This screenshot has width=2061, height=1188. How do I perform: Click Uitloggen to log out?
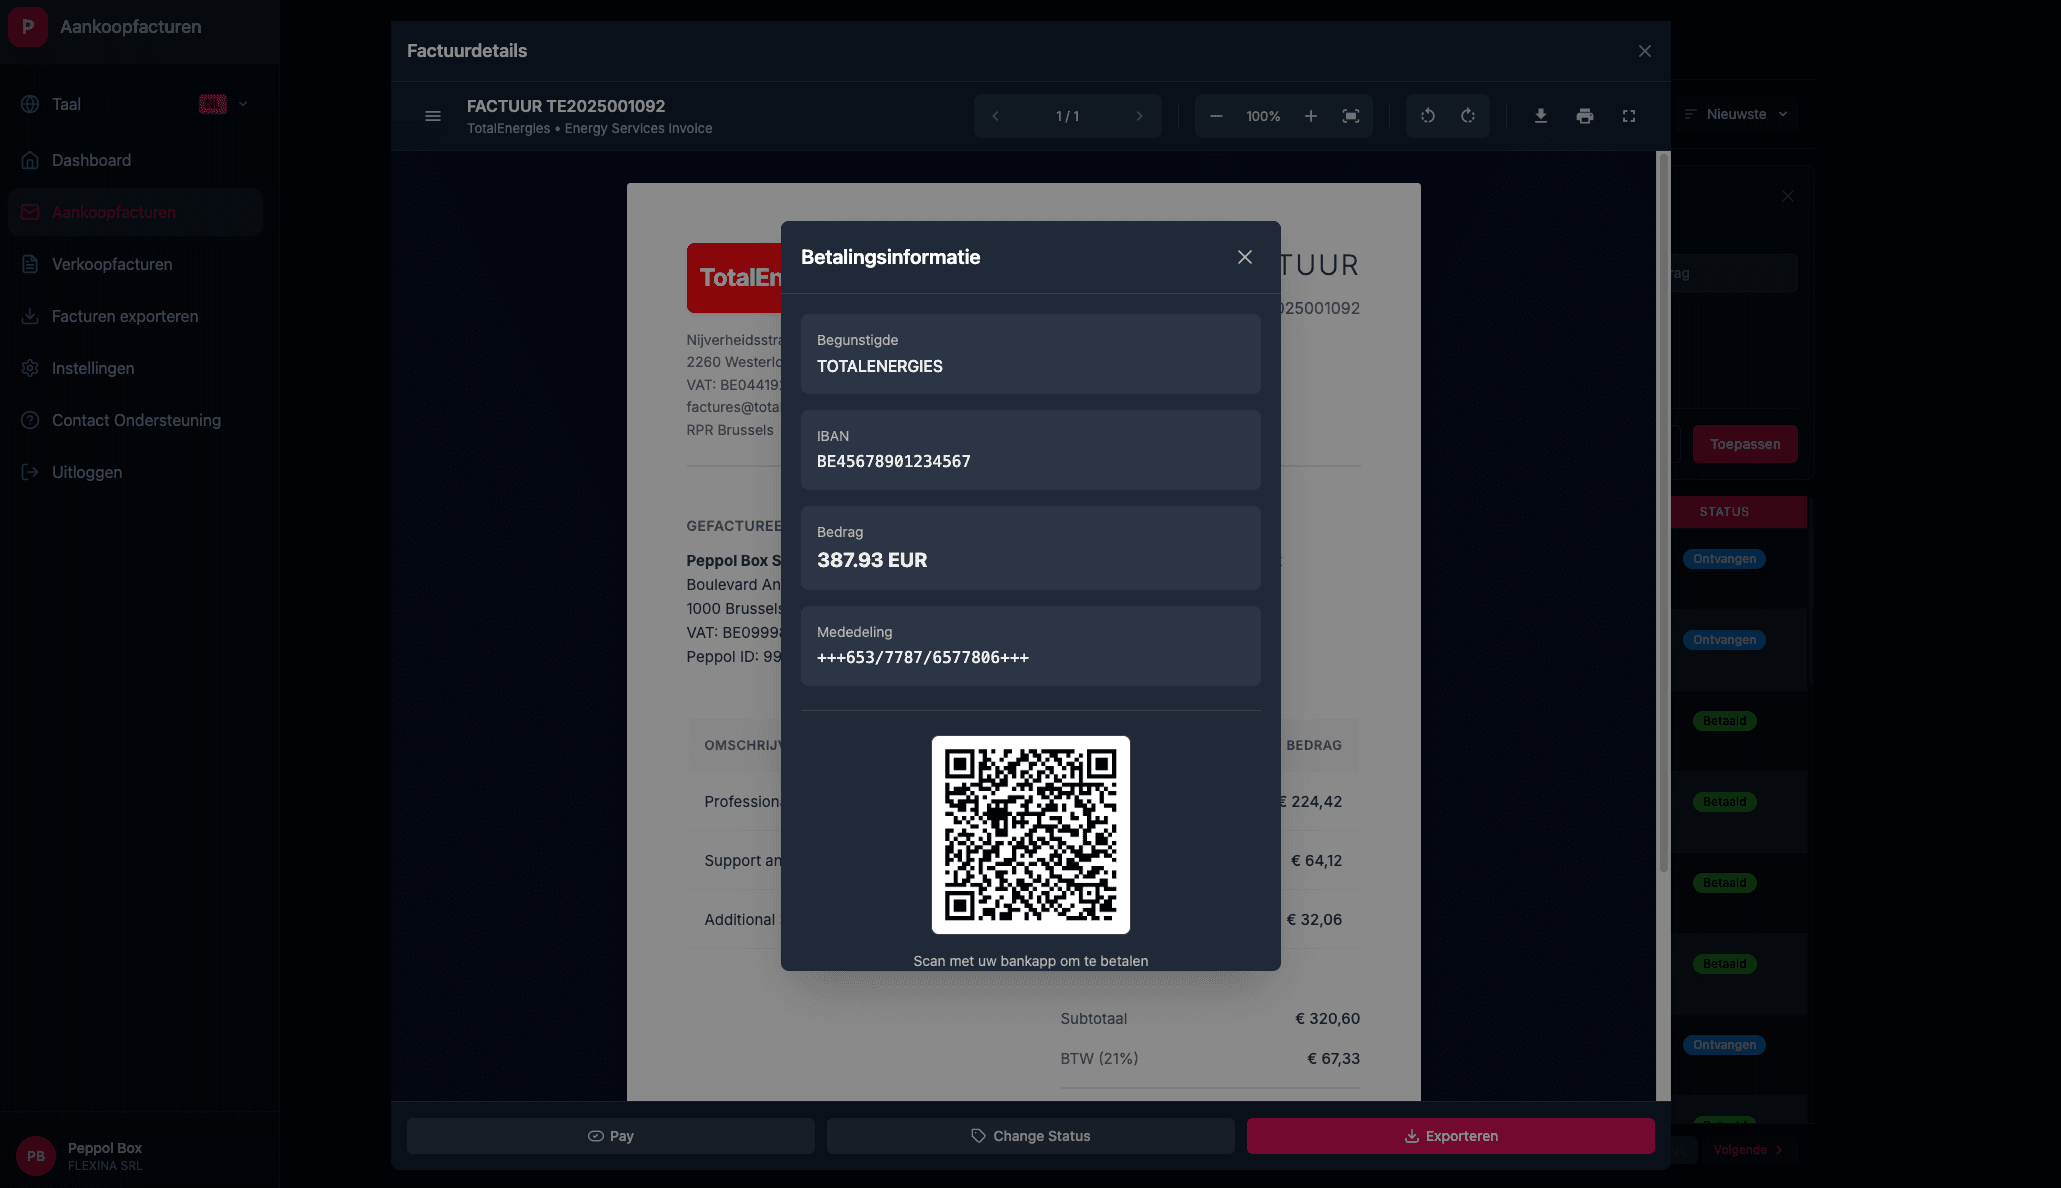pos(135,472)
